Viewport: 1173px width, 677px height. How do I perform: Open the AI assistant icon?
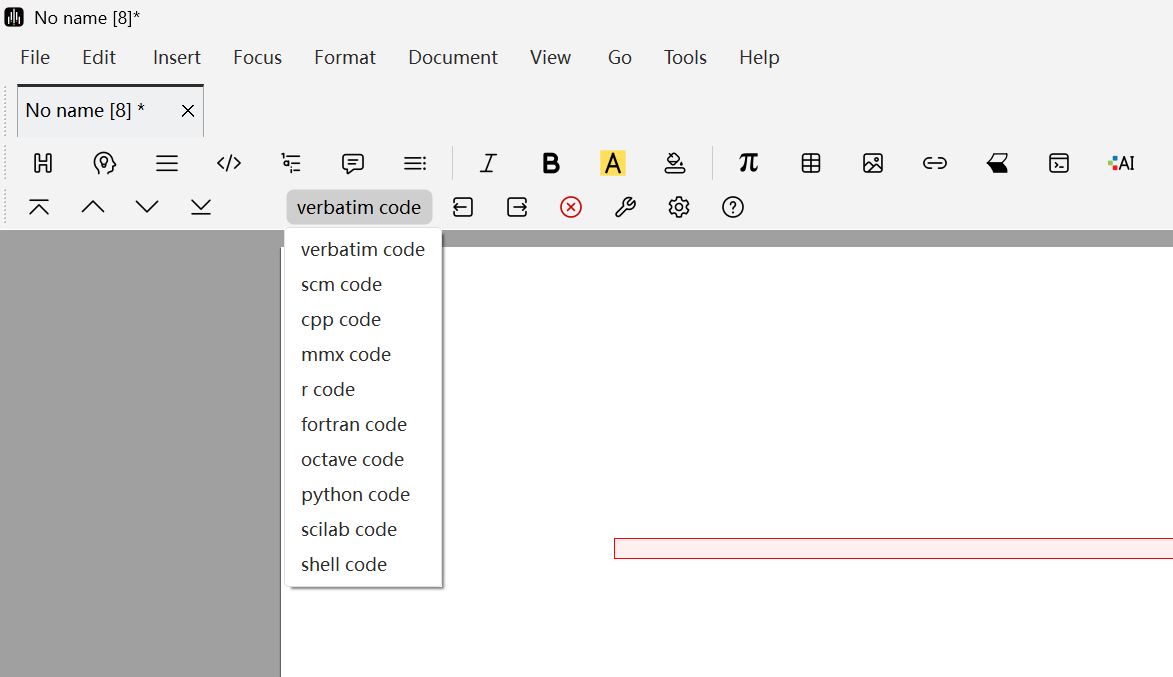click(x=1121, y=163)
